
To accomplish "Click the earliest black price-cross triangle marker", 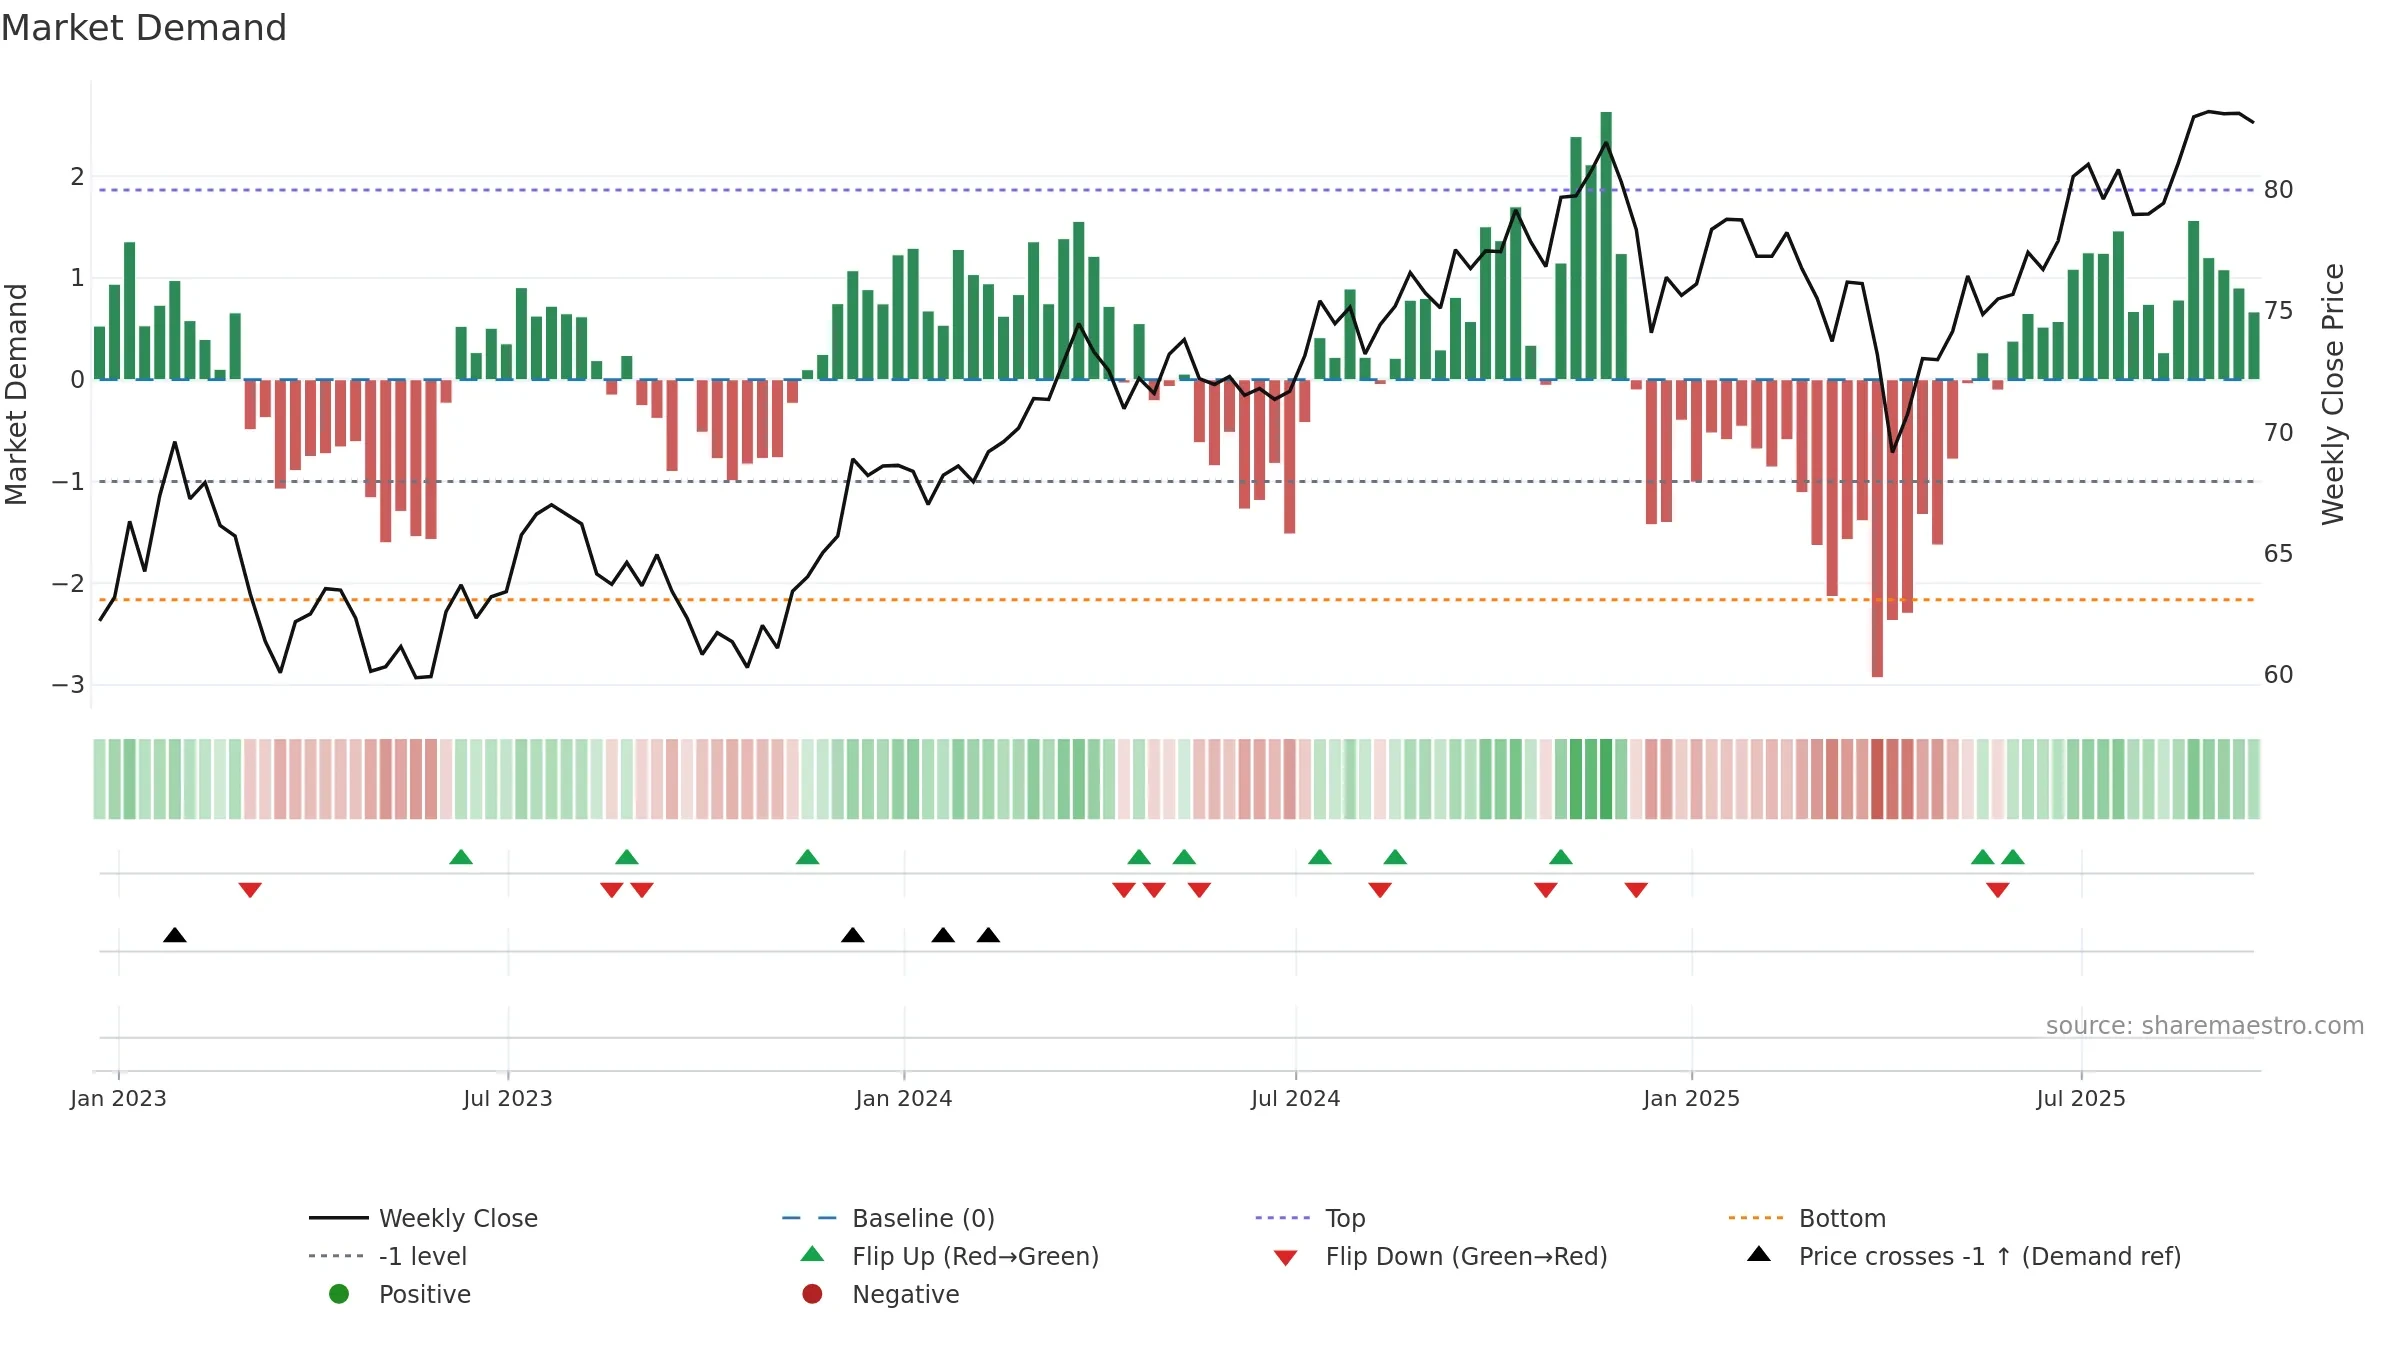I will coord(175,935).
